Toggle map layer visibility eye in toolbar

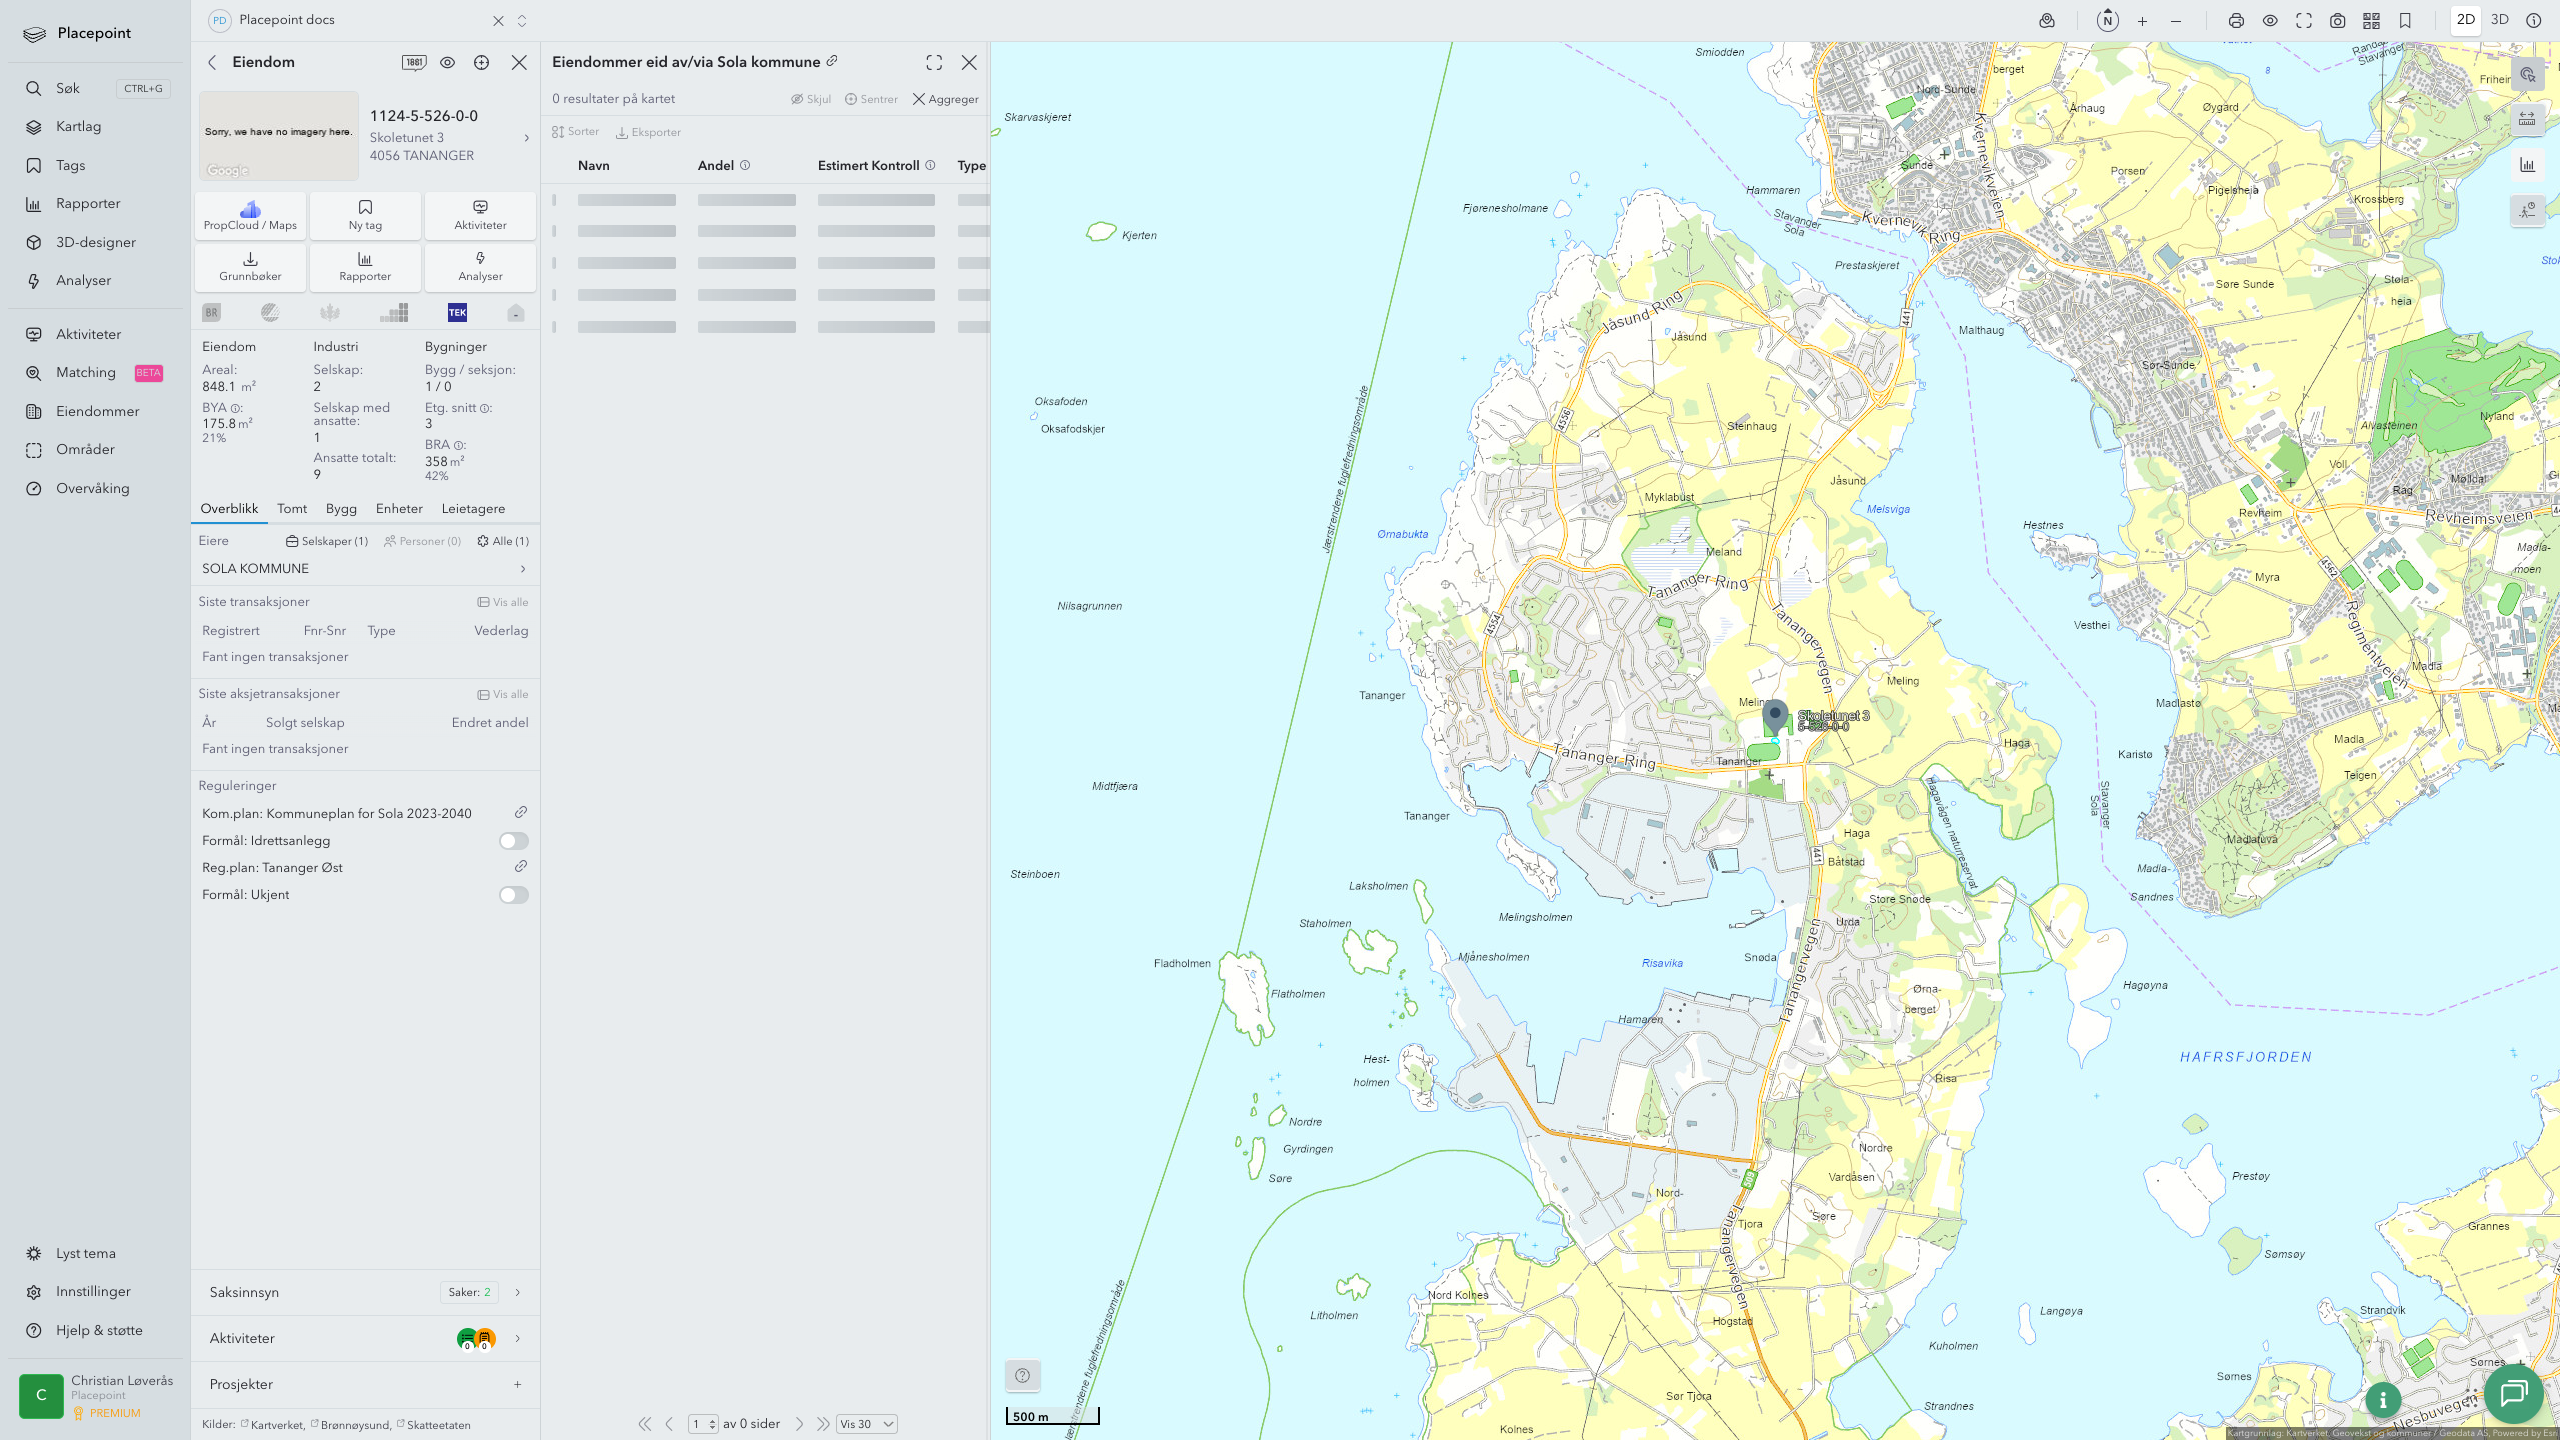tap(2270, 21)
